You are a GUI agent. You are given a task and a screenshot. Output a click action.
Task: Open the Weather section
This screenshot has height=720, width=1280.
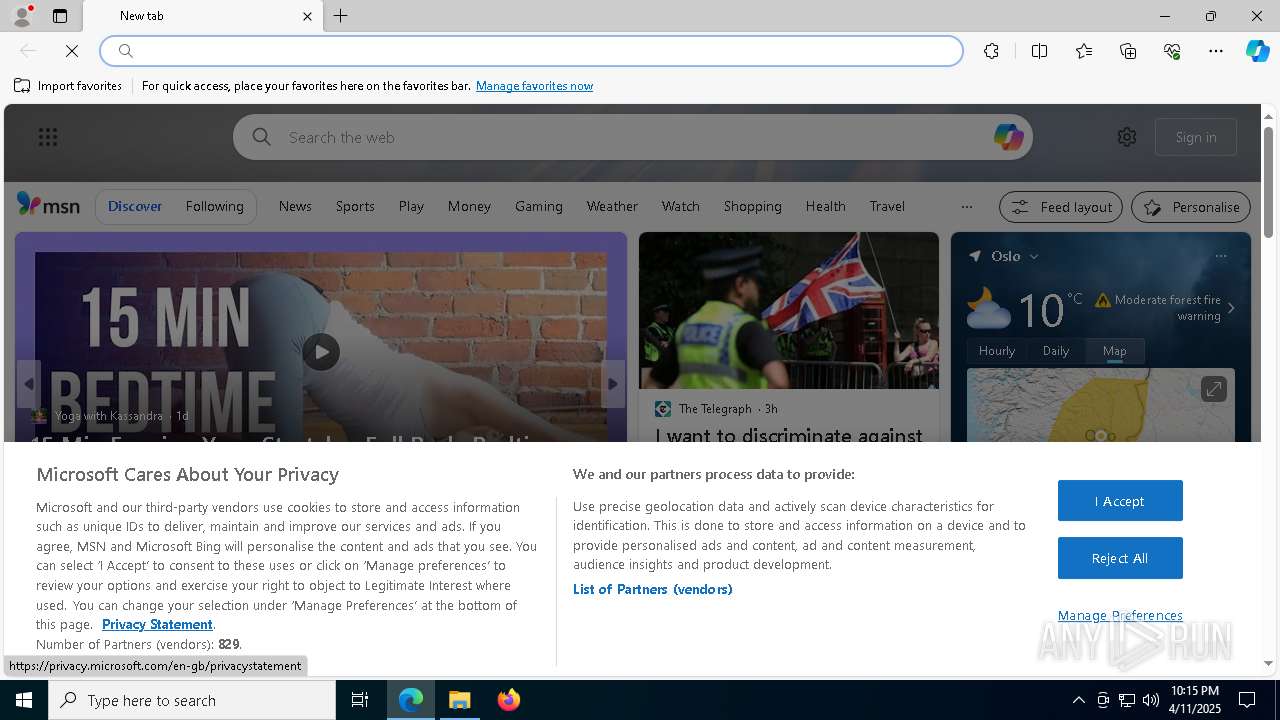point(612,206)
